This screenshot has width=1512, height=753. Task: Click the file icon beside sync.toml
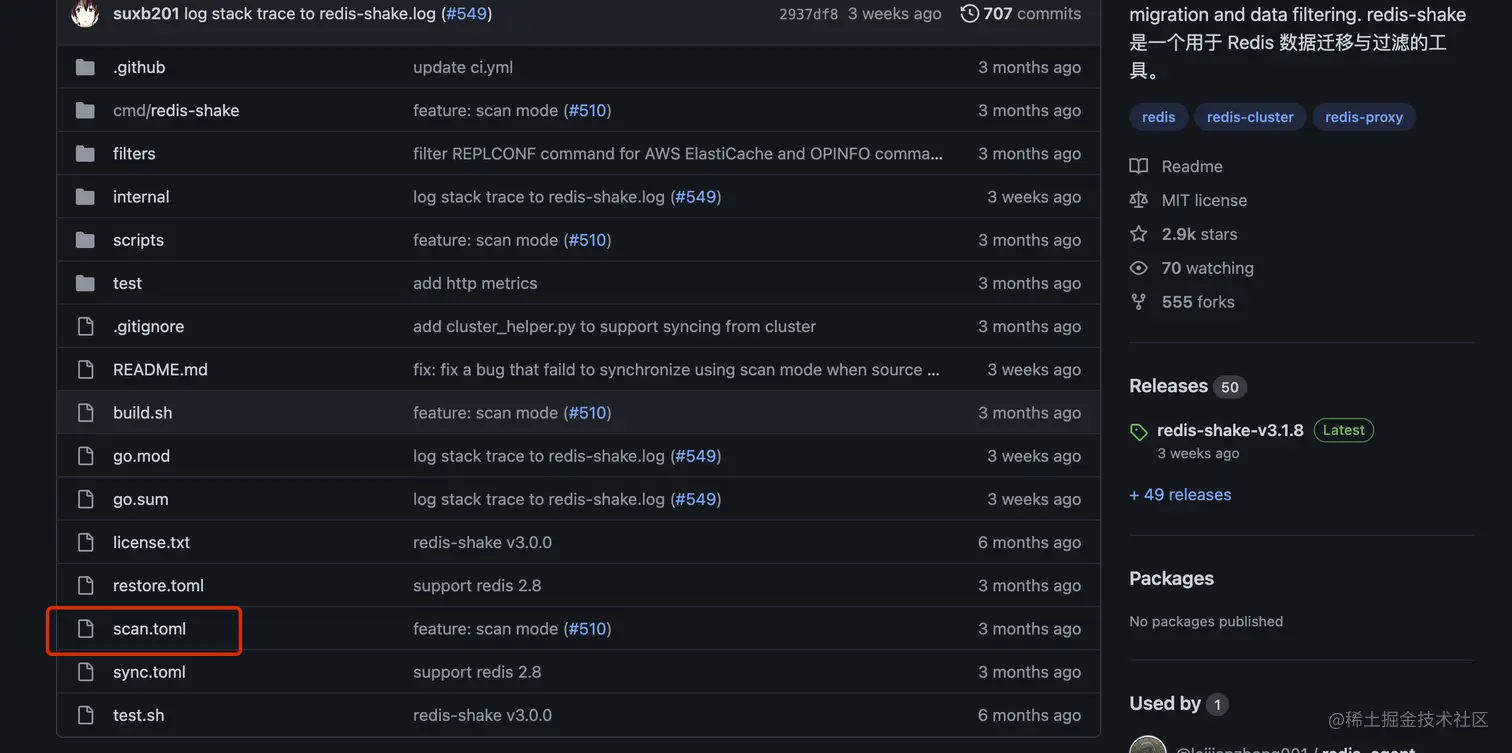[x=85, y=672]
